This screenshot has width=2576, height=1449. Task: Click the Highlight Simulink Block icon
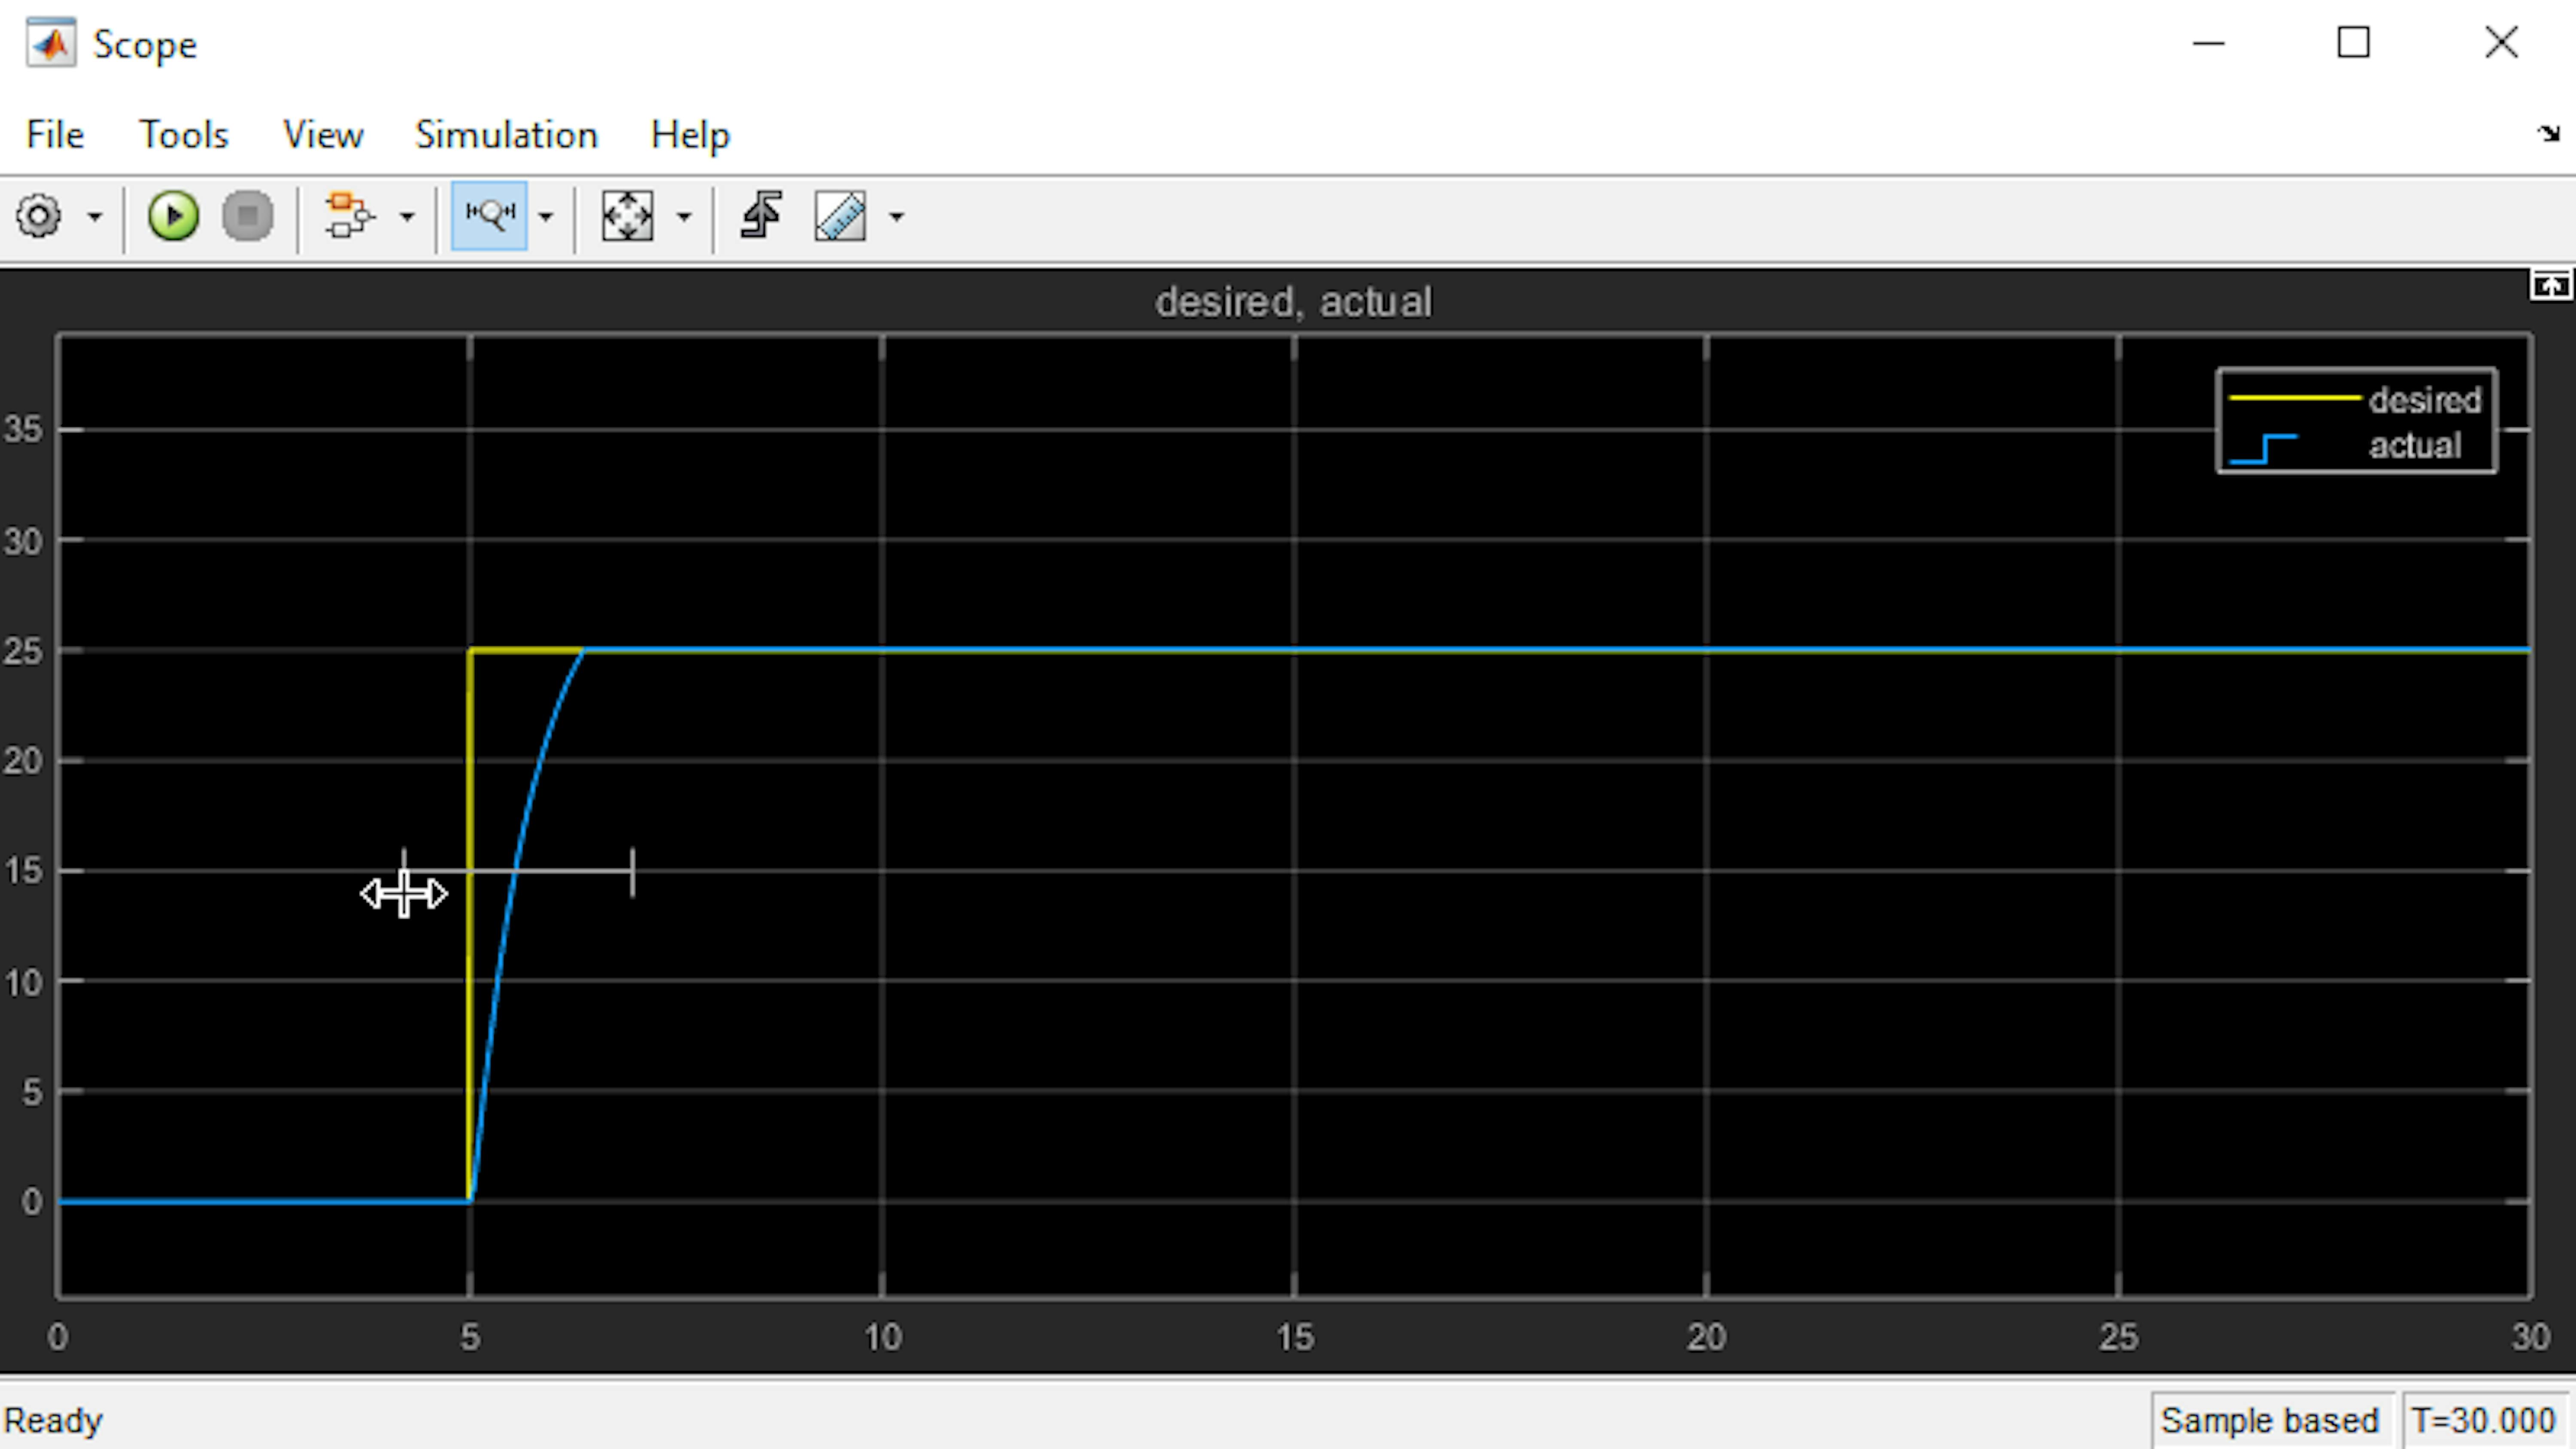pyautogui.click(x=349, y=216)
